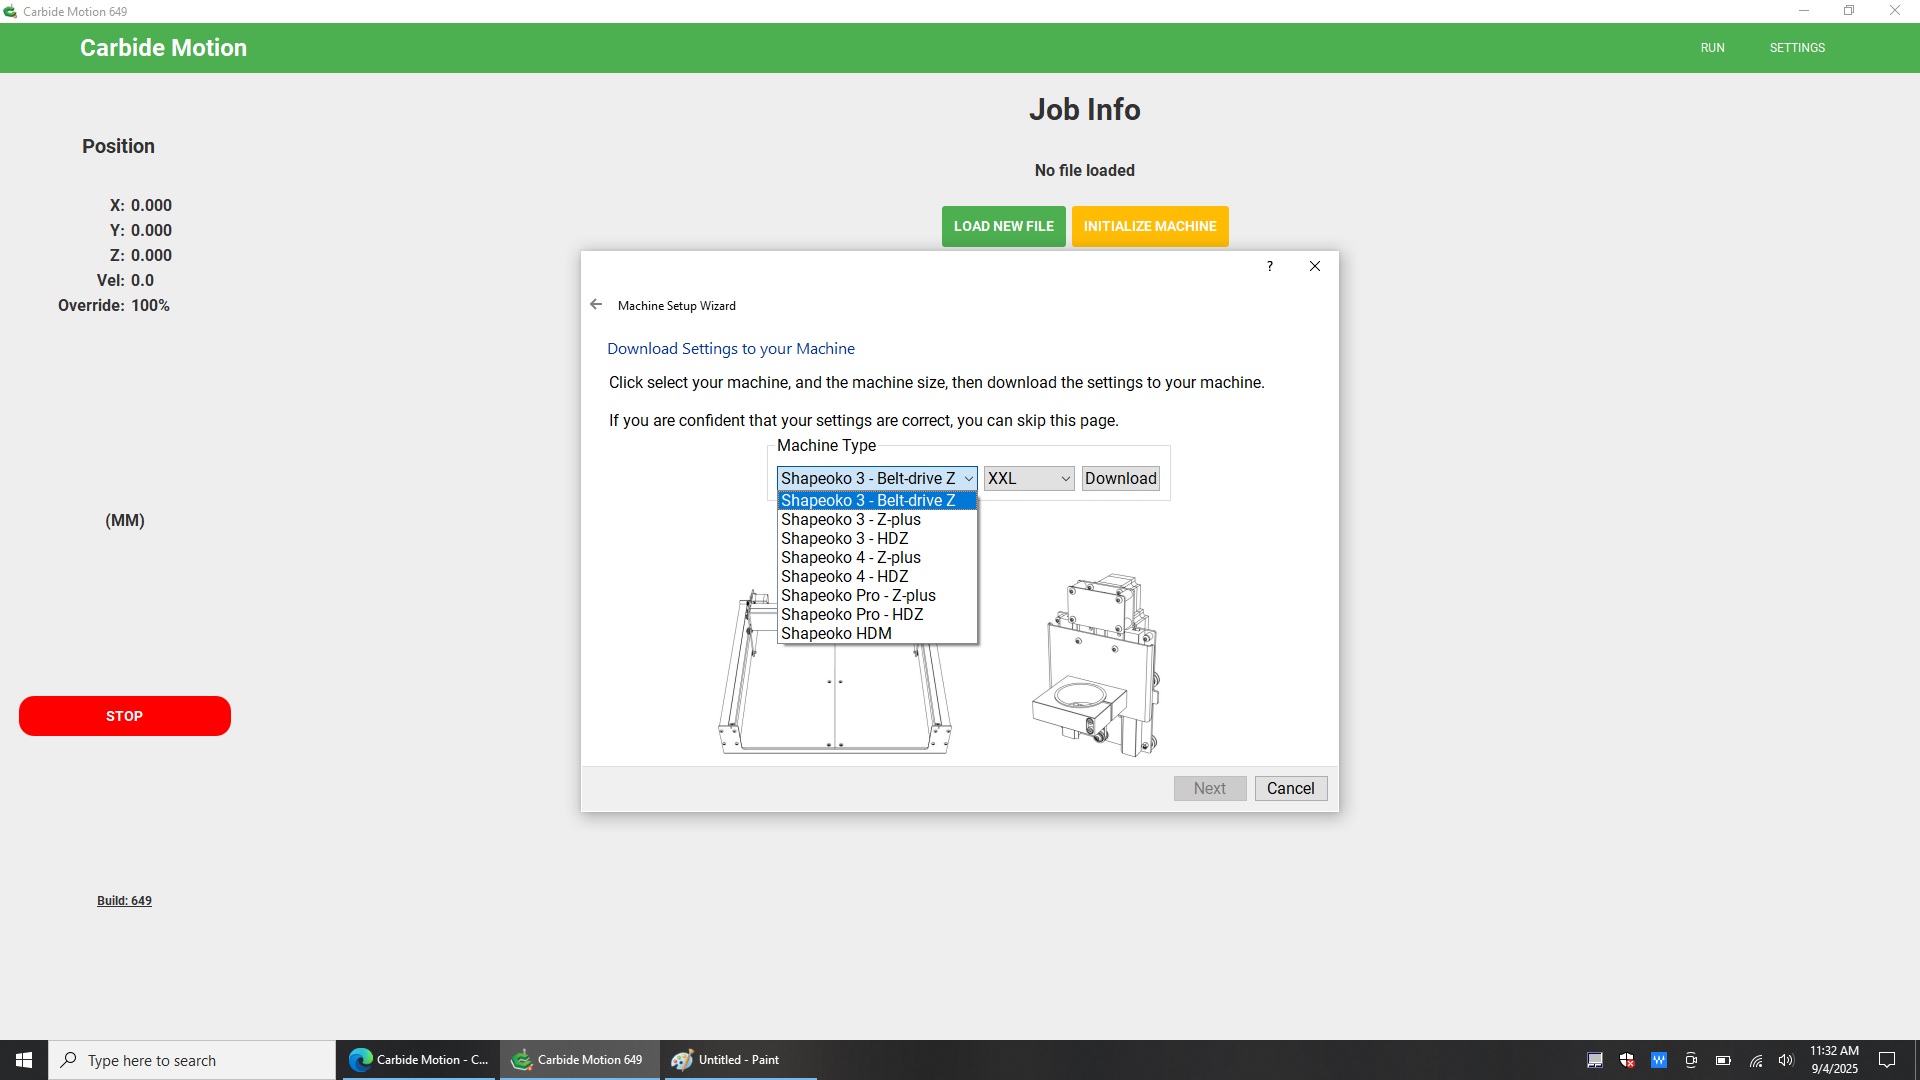This screenshot has width=1920, height=1080.
Task: Click the network icon in system tray
Action: coord(1756,1060)
